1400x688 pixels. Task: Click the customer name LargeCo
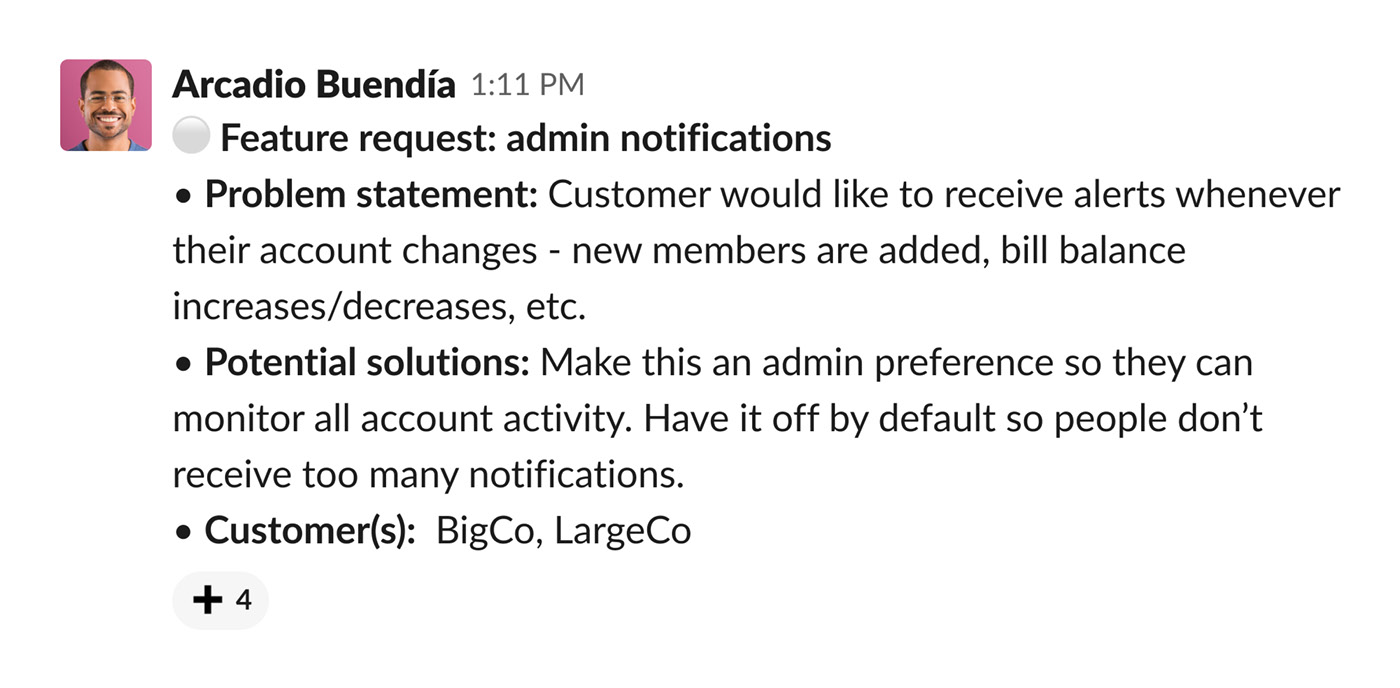point(622,530)
